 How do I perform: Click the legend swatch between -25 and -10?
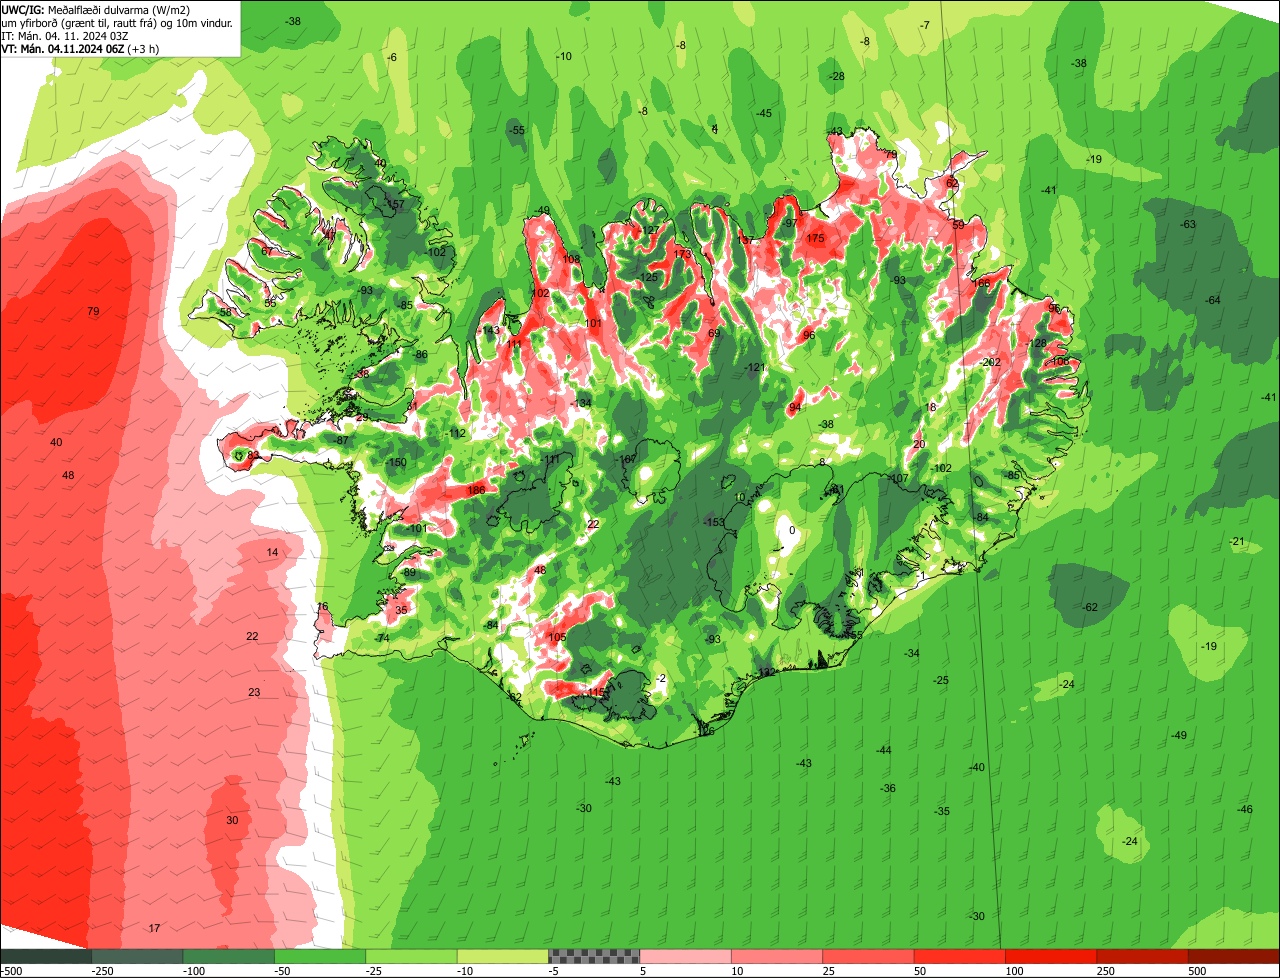coord(412,957)
